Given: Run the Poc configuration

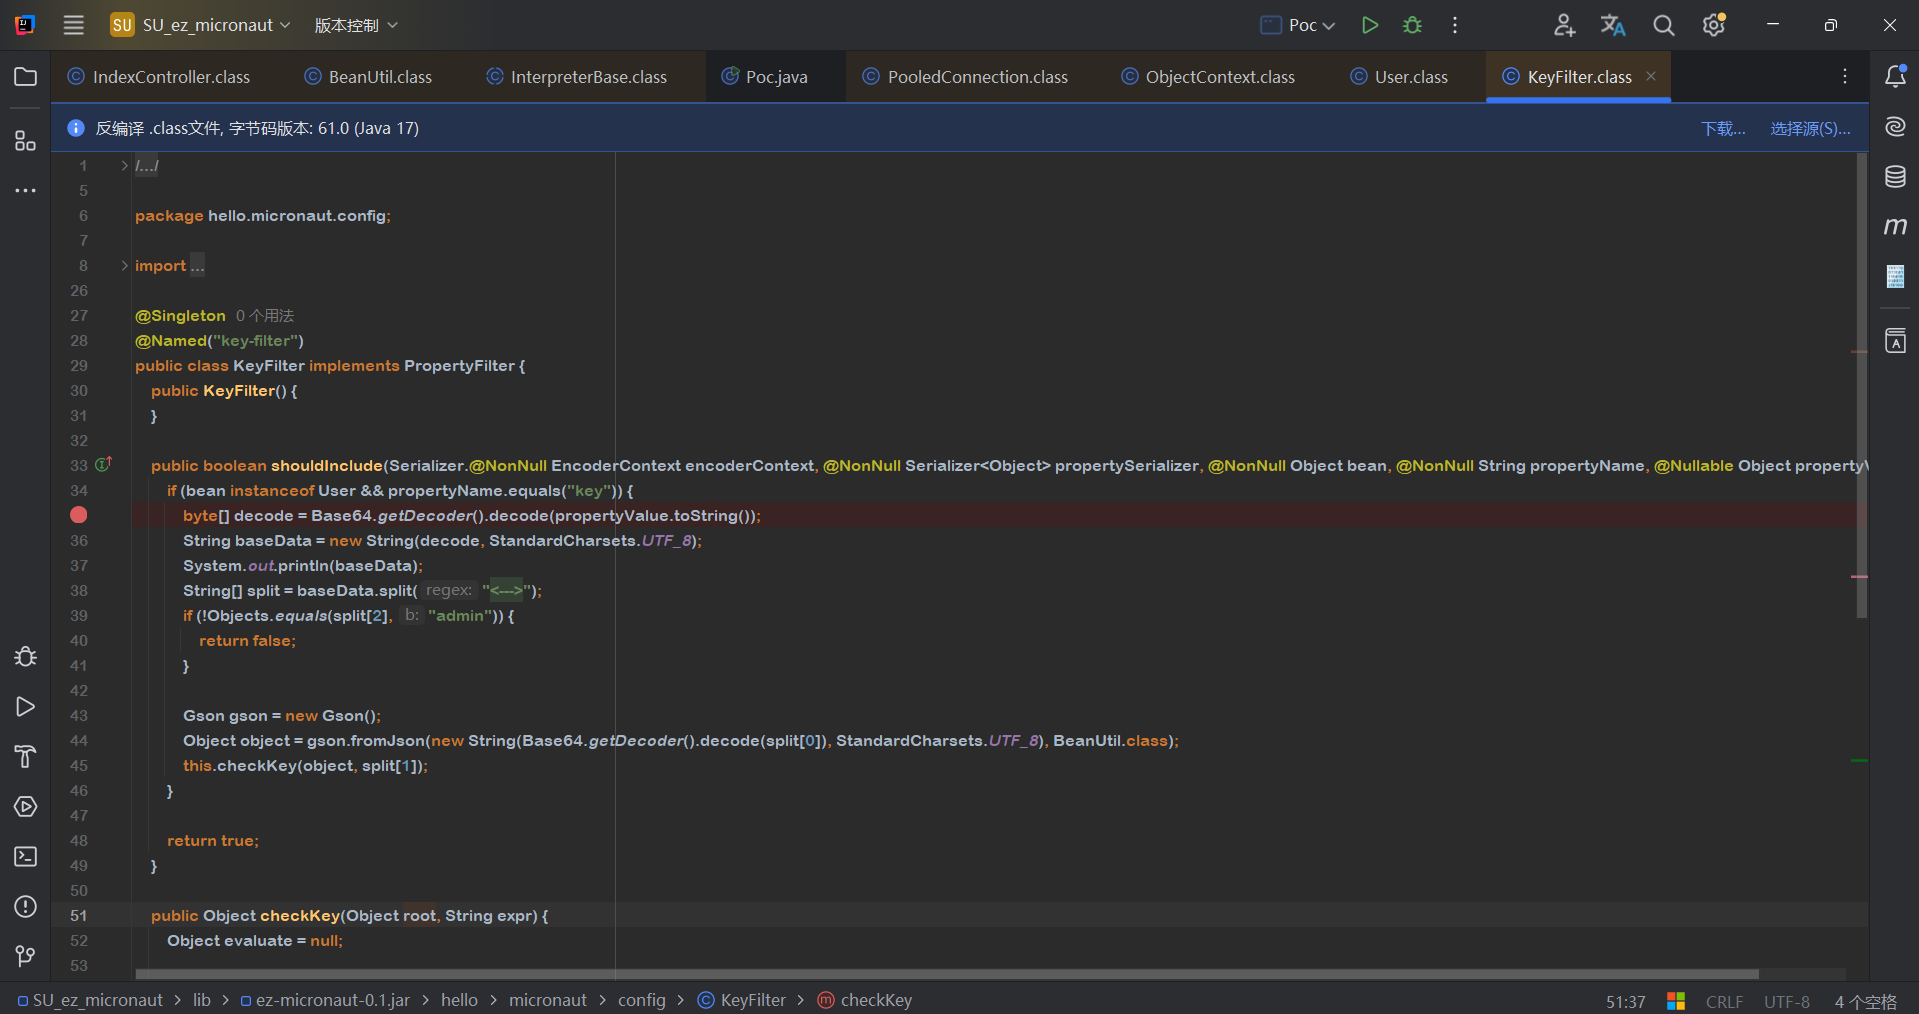Looking at the screenshot, I should (1370, 25).
